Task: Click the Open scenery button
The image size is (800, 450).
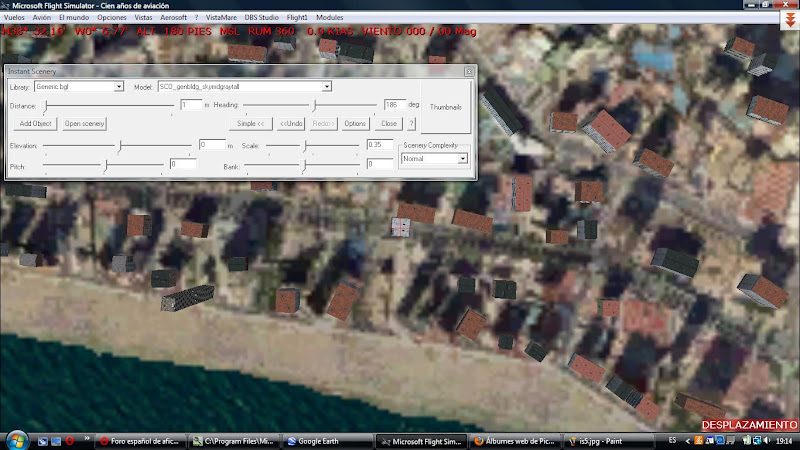Action: pyautogui.click(x=84, y=123)
